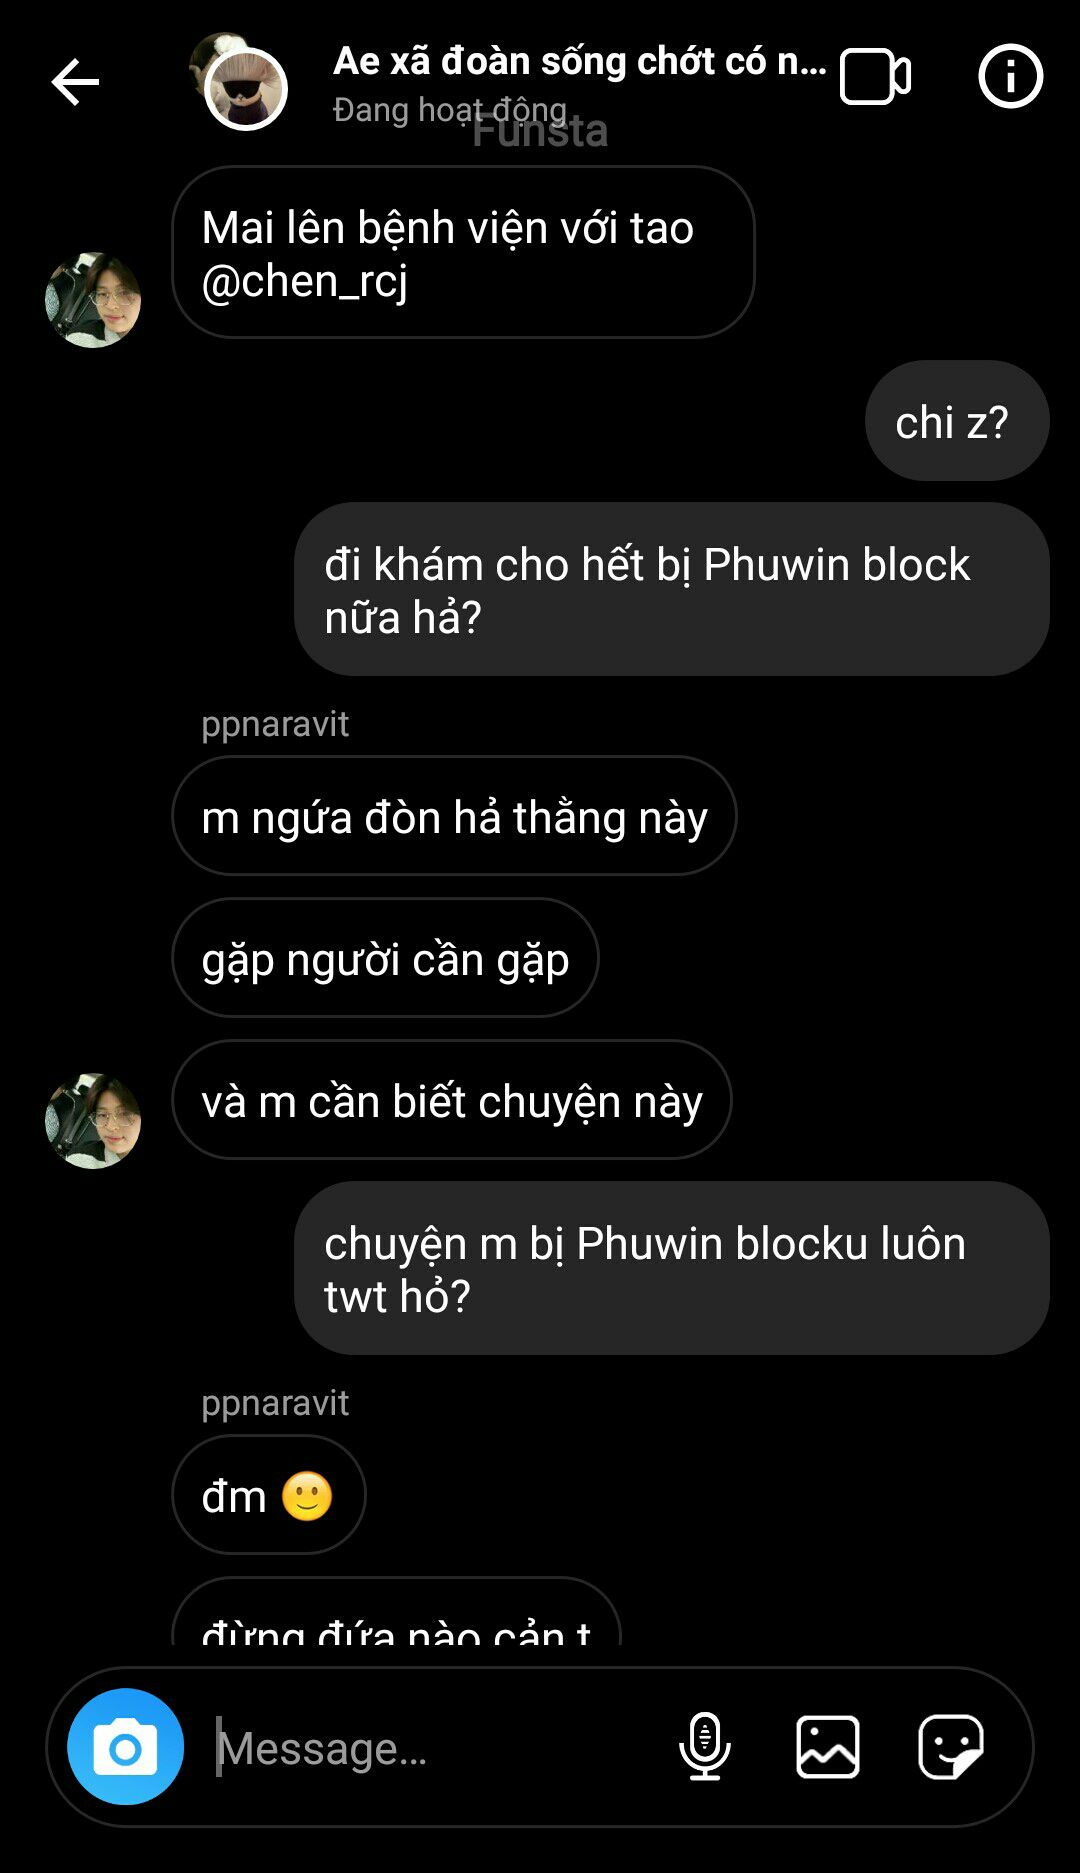
Task: Select the 'gặp người cần gặp' bubble
Action: pos(385,958)
